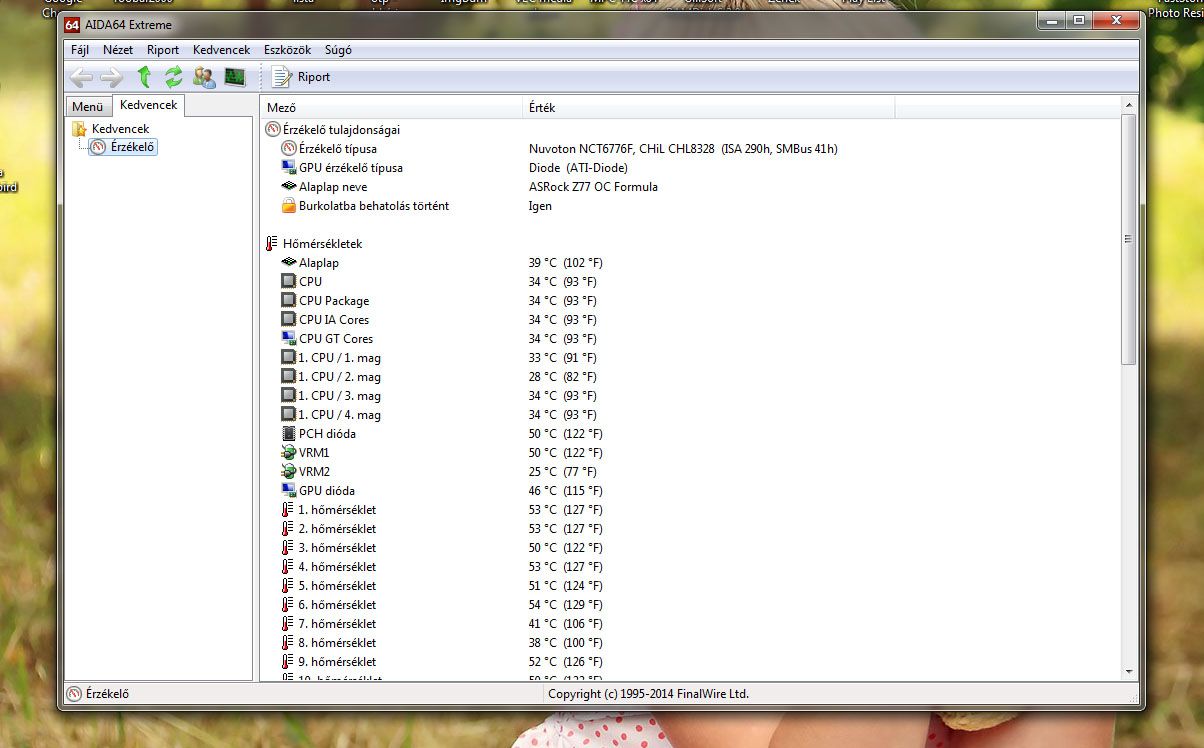Click the Alaplap neve motherboard icon
This screenshot has width=1204, height=748.
[x=289, y=186]
